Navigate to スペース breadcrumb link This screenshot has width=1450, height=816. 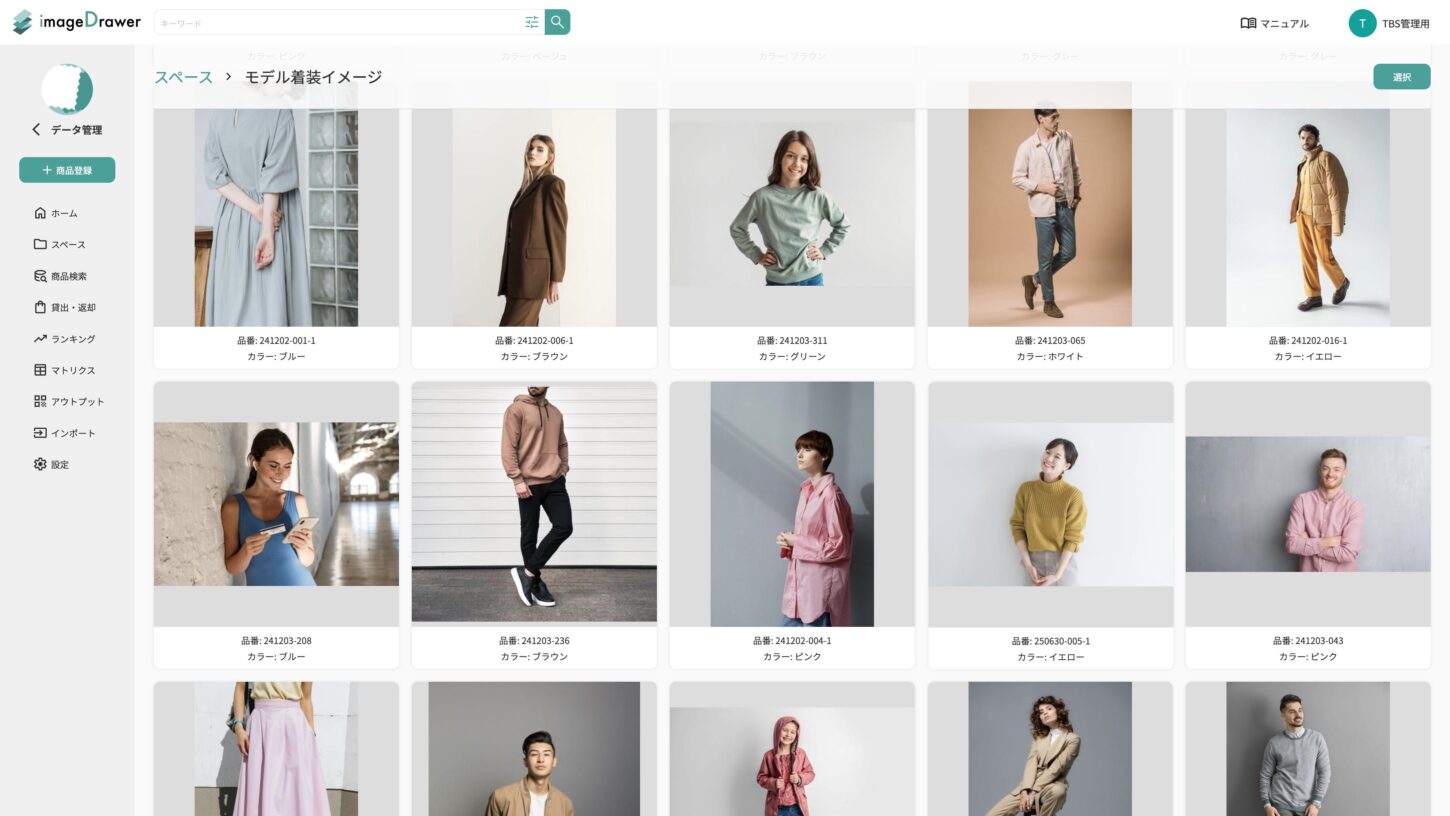click(x=183, y=77)
